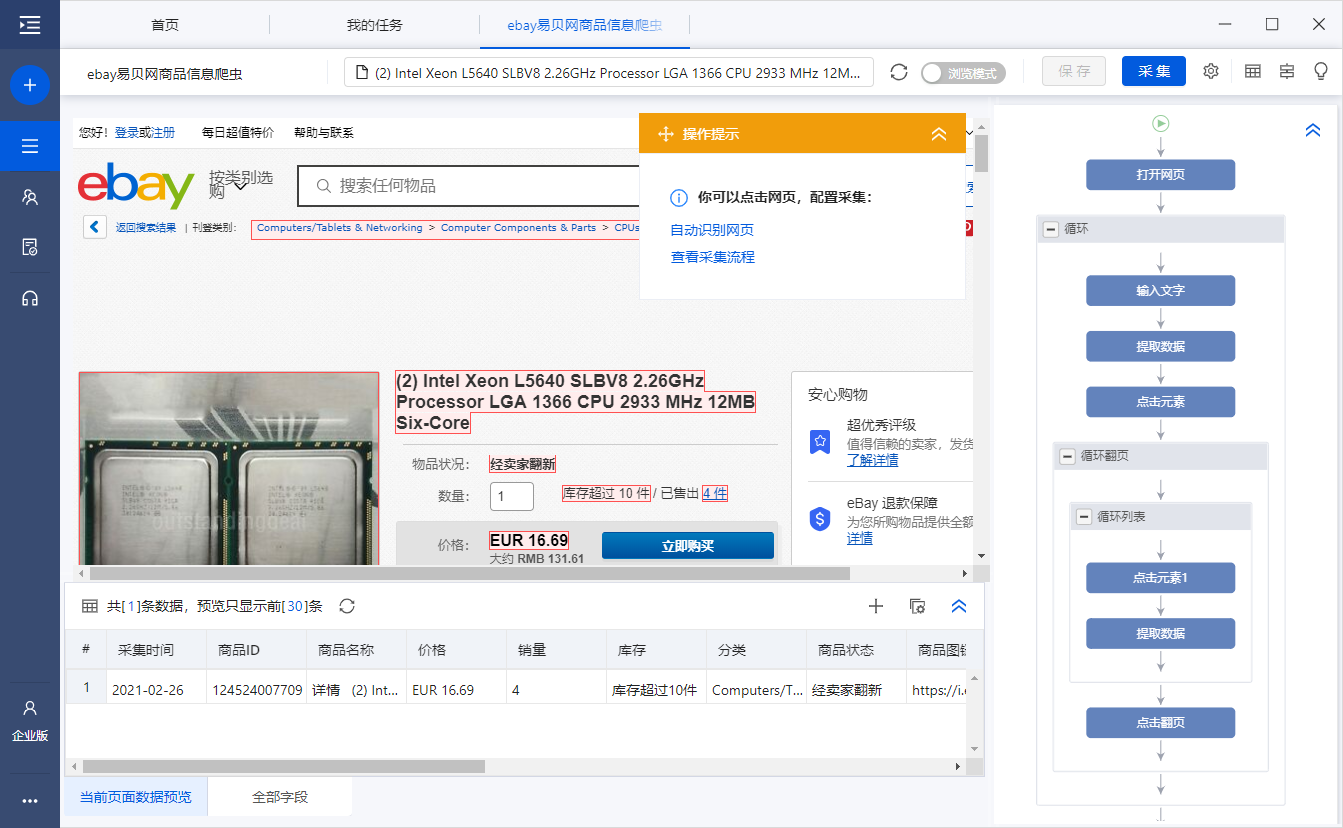Switch to the 首页 tab
The image size is (1343, 828).
pos(165,25)
